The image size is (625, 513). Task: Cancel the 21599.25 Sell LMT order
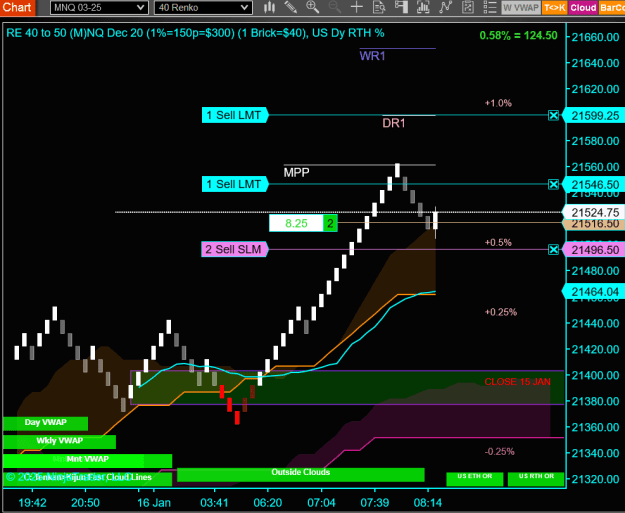[553, 116]
